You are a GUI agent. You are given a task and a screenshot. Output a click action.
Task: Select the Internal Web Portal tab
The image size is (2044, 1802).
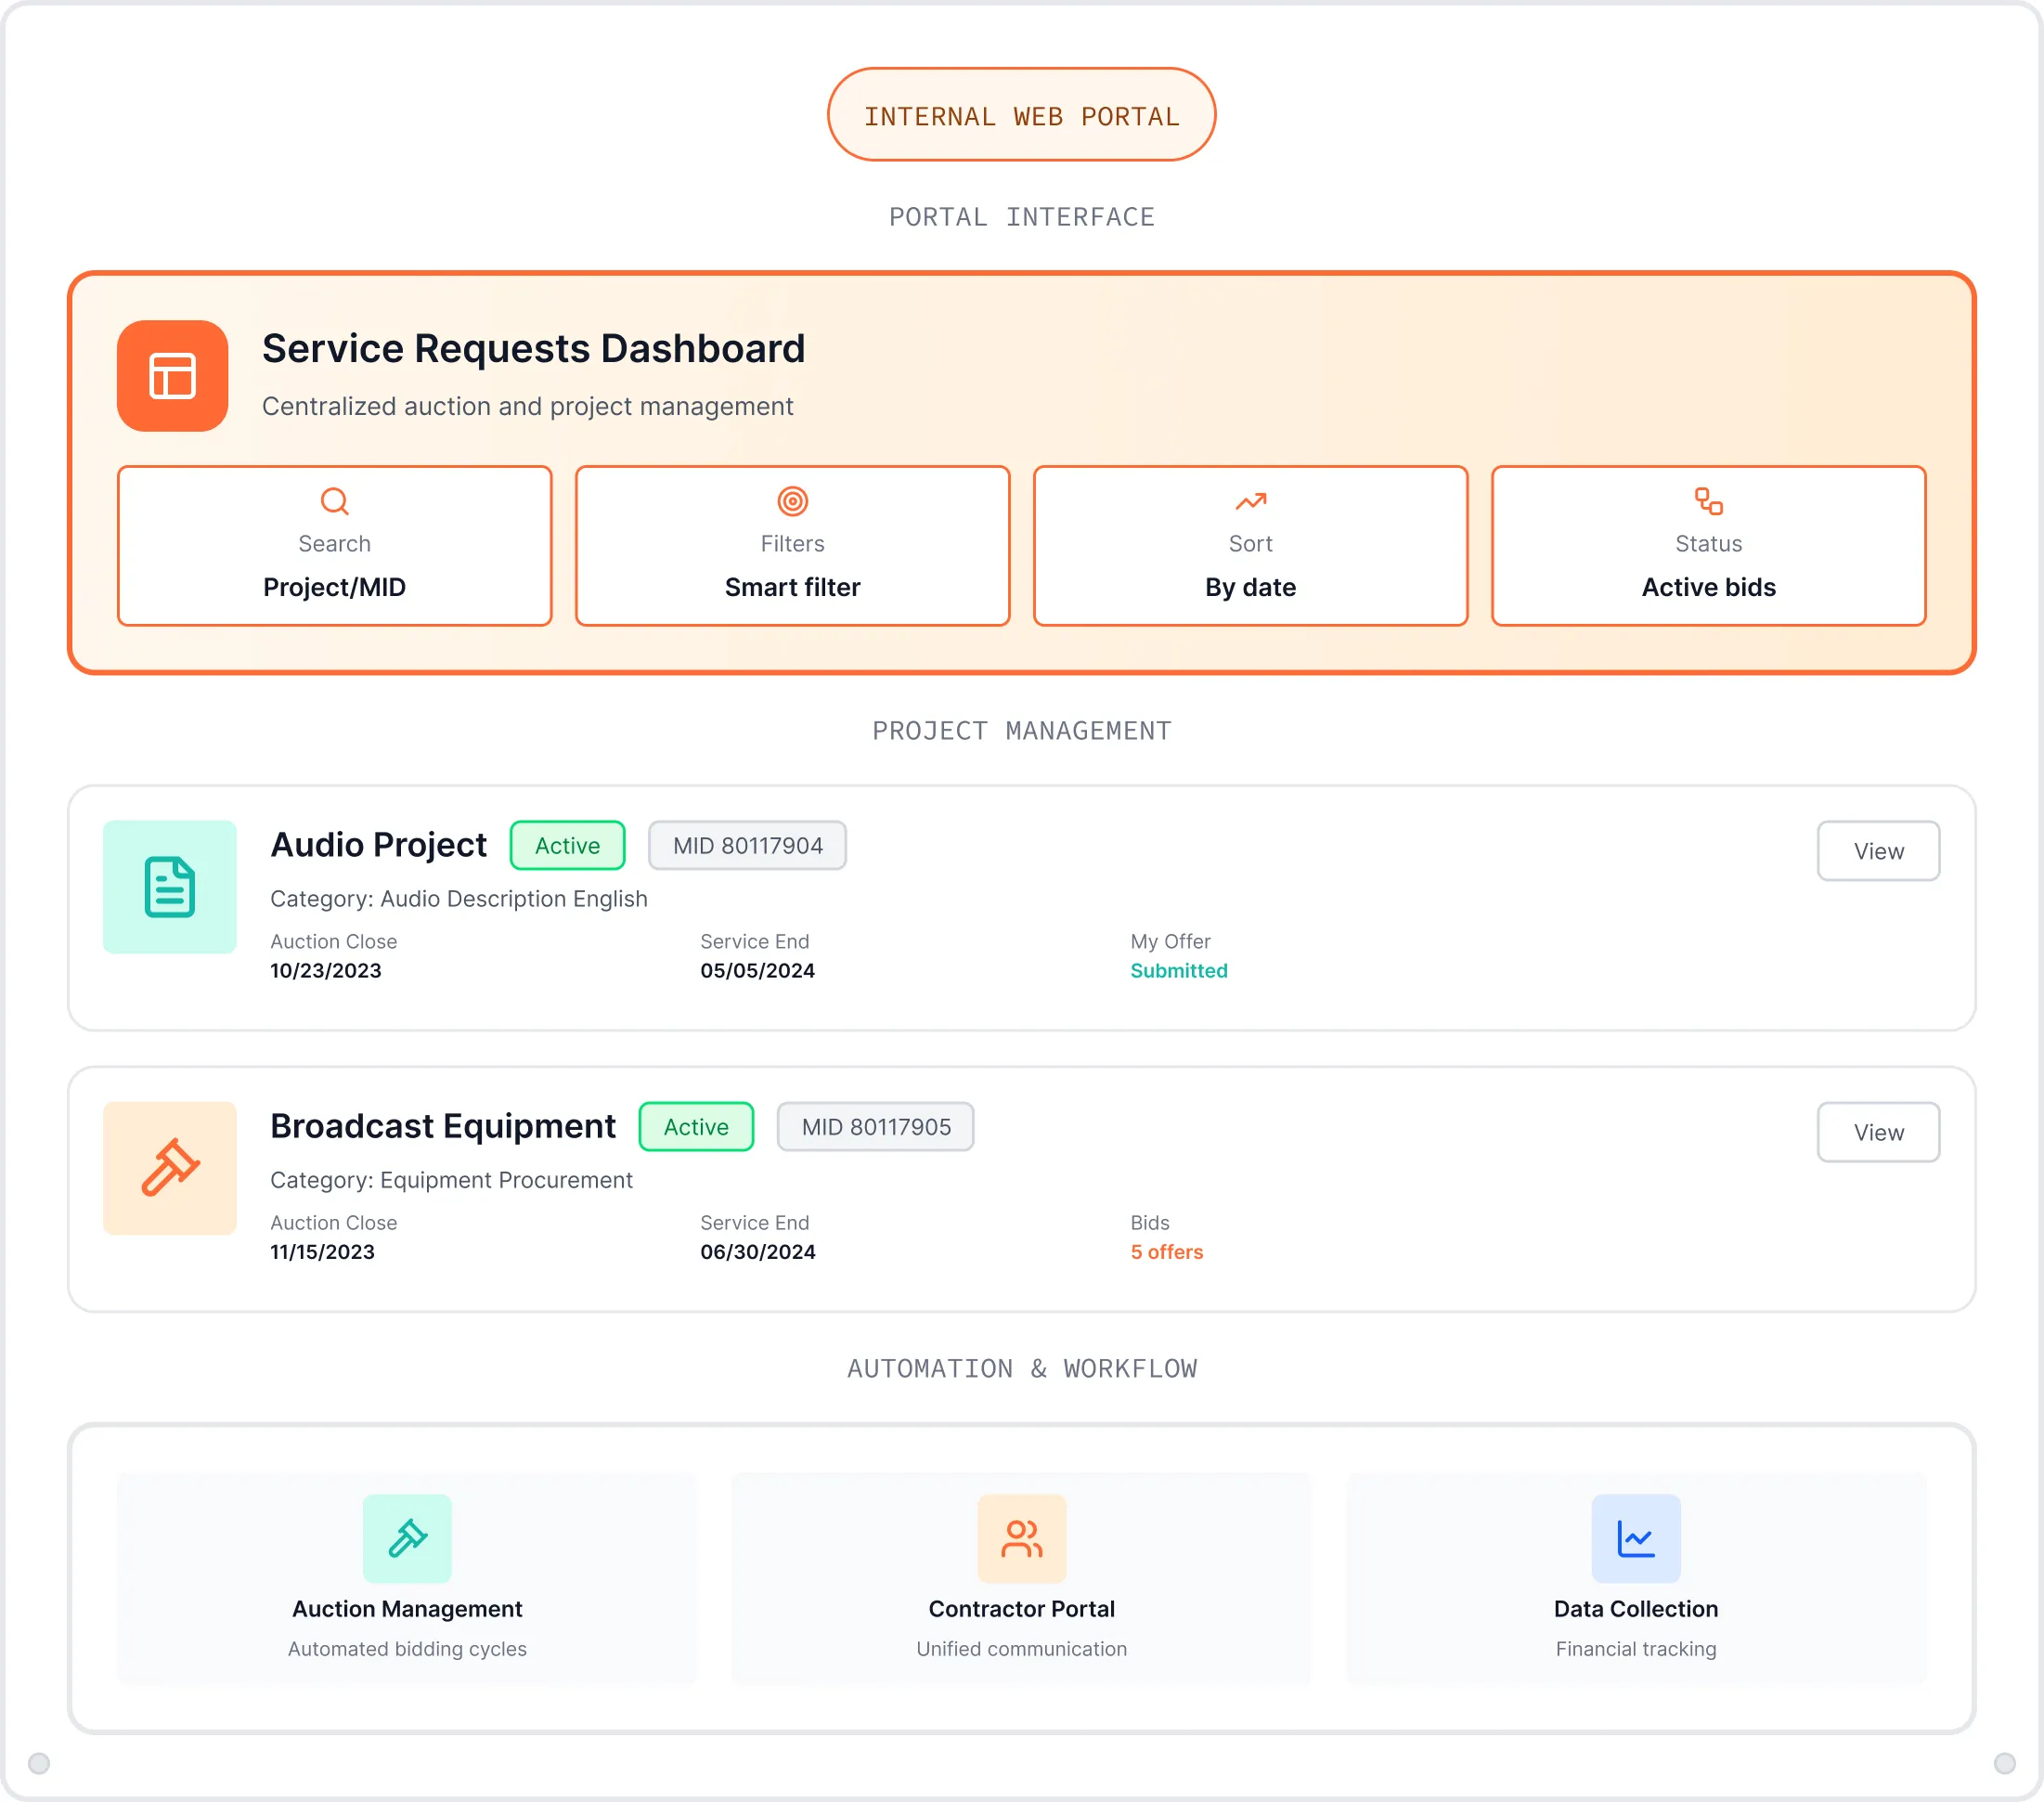click(1021, 113)
